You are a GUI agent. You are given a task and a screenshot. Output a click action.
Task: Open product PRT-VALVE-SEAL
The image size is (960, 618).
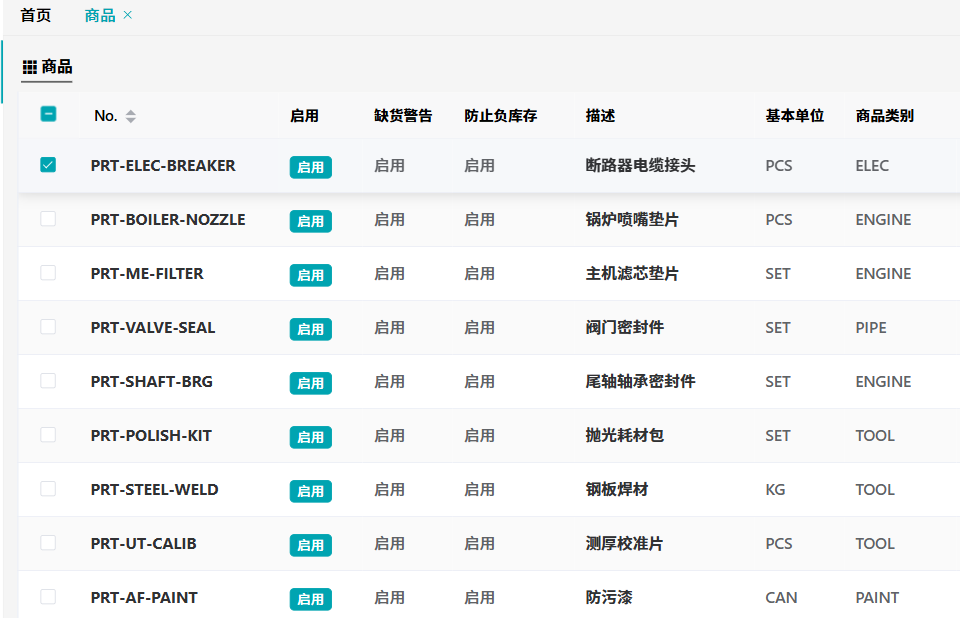[x=152, y=328]
